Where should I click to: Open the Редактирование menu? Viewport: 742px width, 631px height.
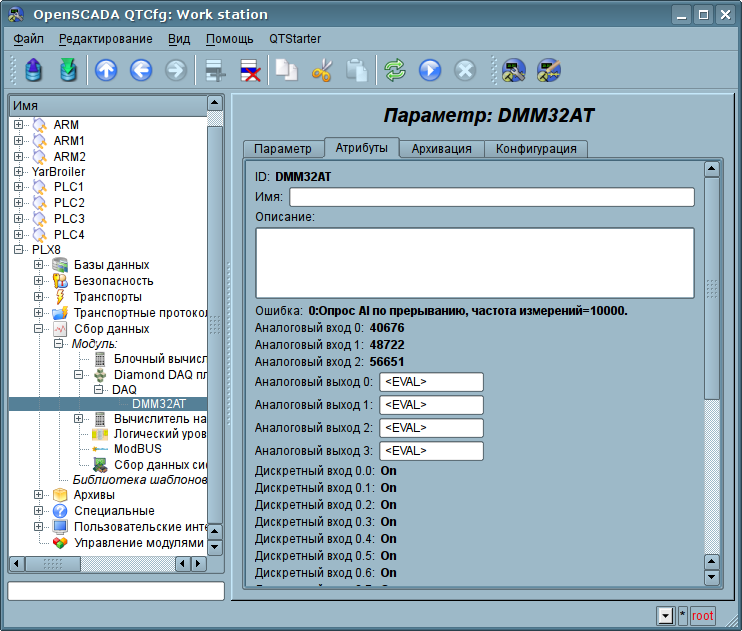(106, 39)
